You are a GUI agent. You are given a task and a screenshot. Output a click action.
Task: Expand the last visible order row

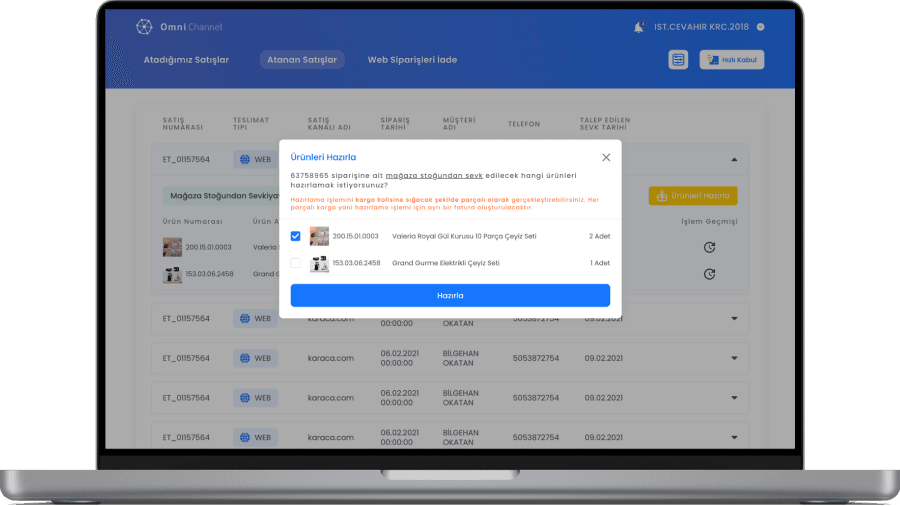[735, 437]
